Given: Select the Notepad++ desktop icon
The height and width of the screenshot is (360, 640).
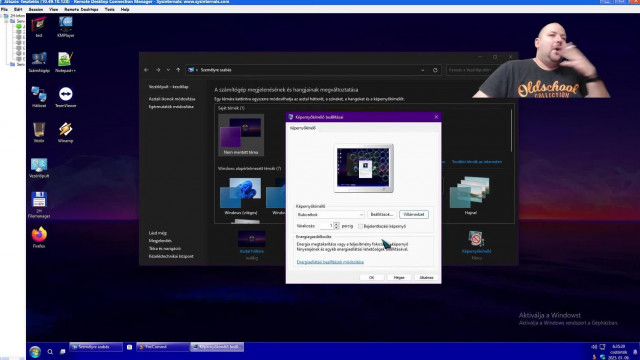Looking at the screenshot, I should pyautogui.click(x=65, y=62).
